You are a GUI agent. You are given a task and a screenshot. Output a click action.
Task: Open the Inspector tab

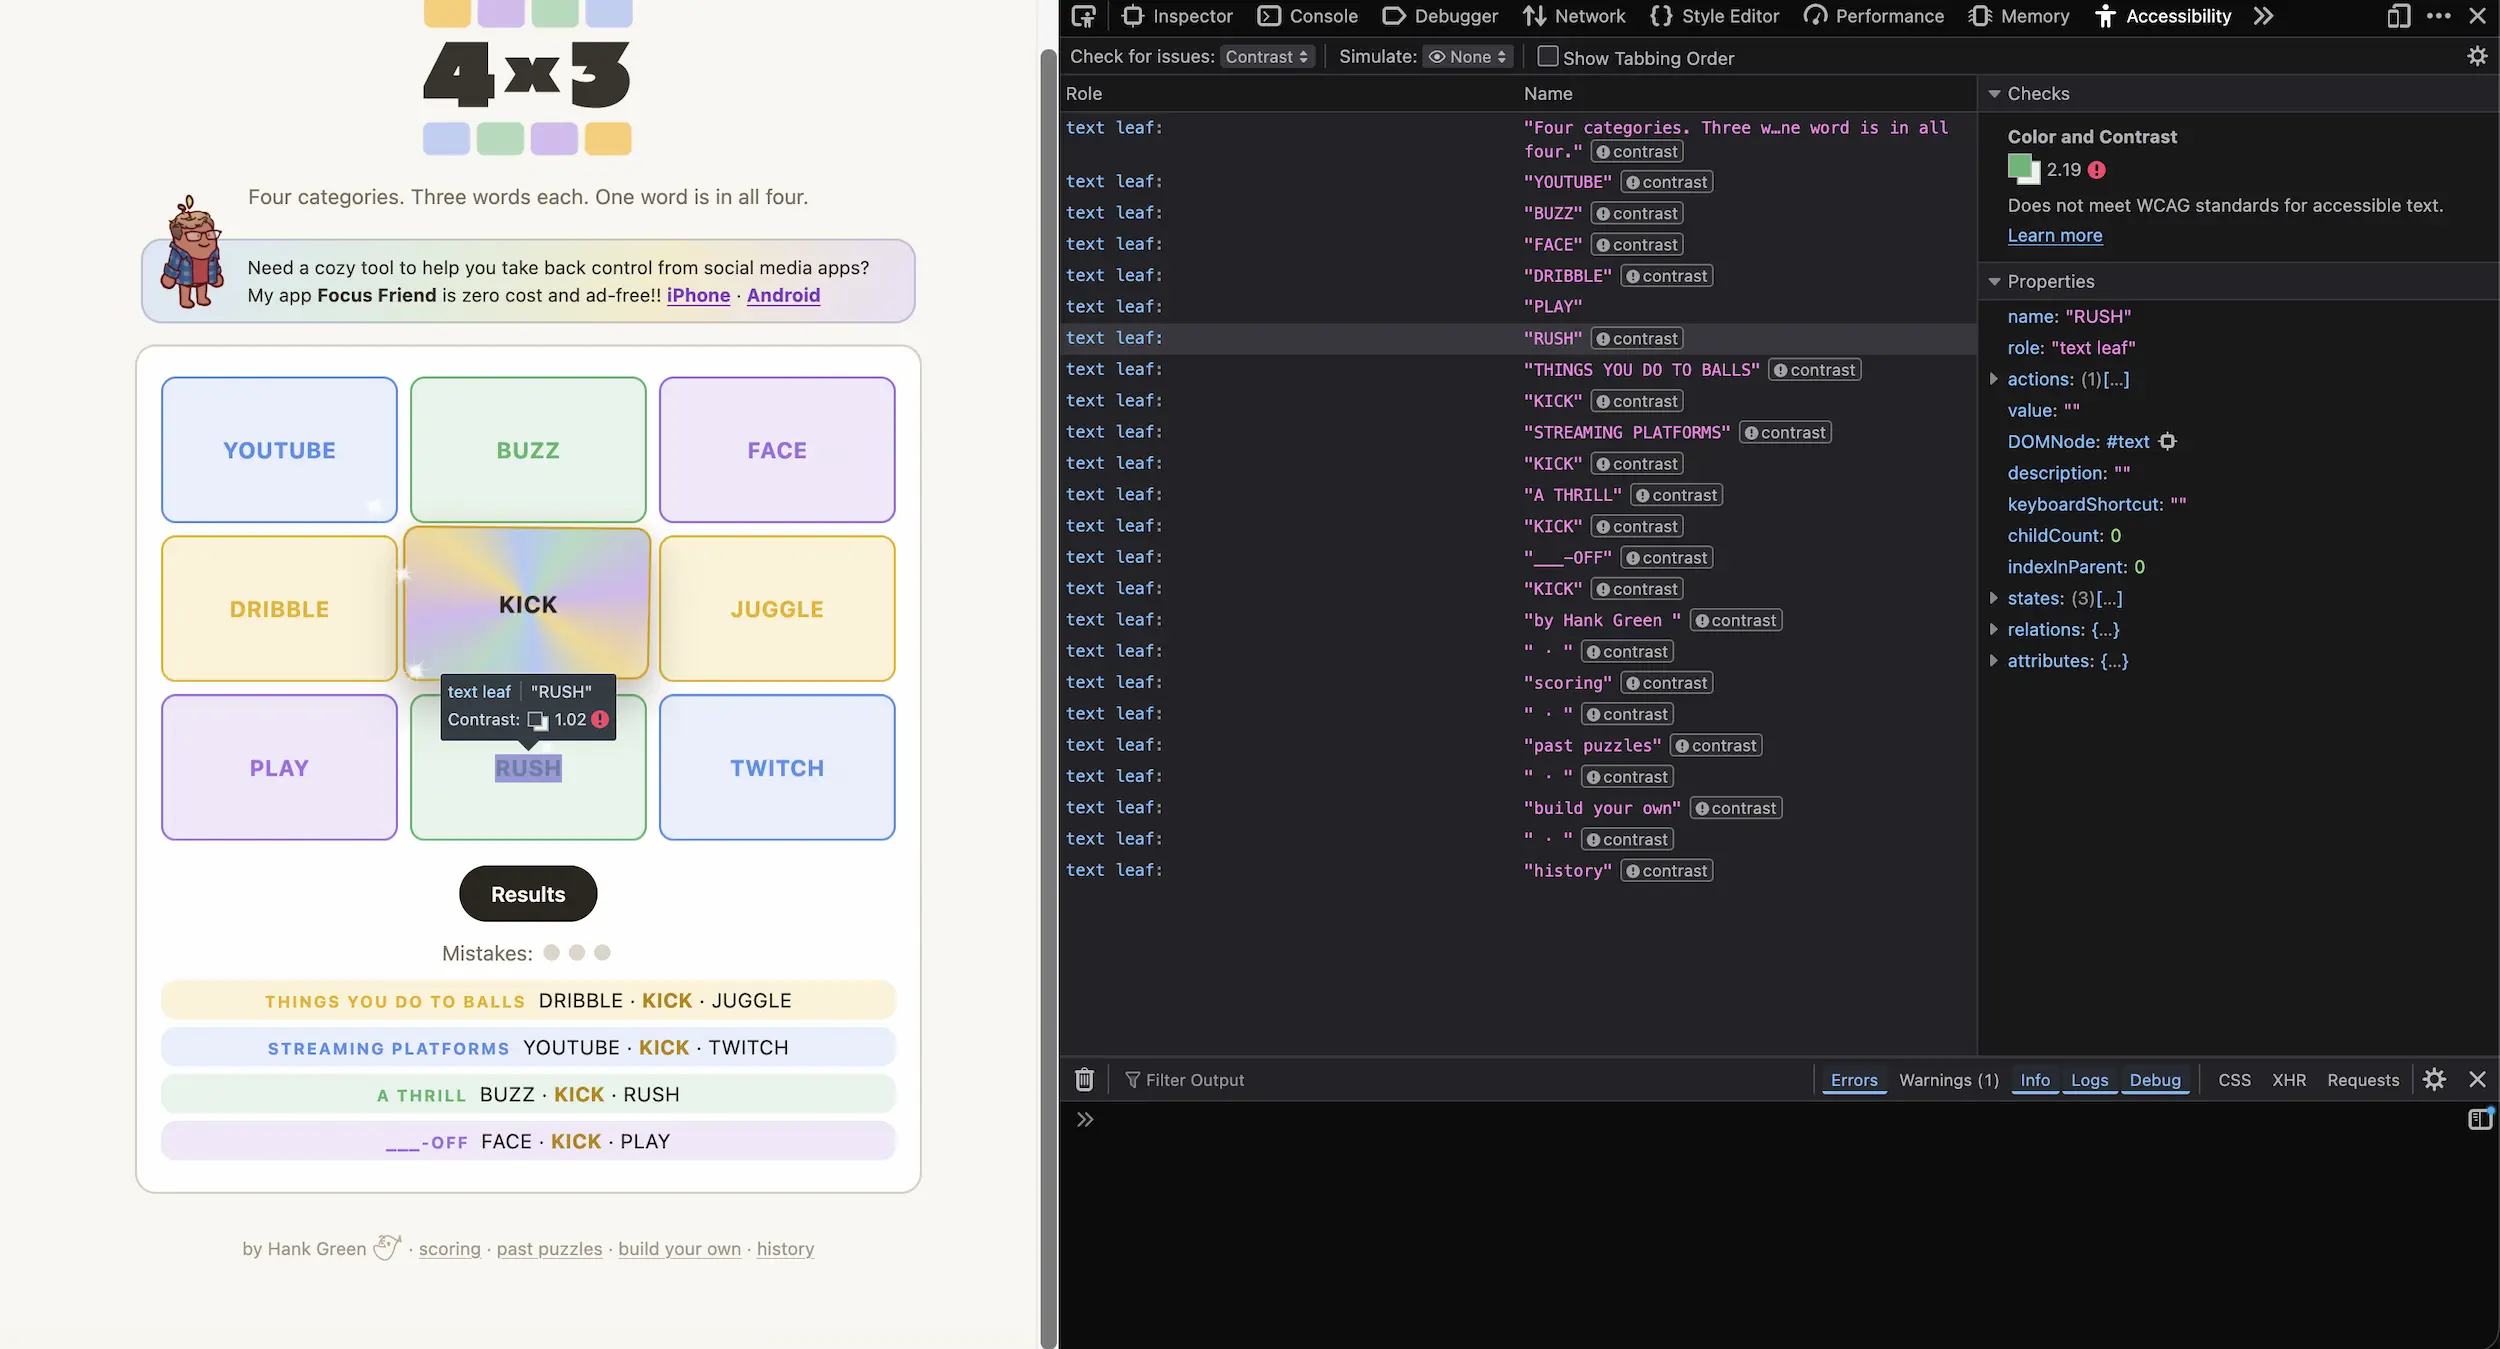click(1178, 16)
